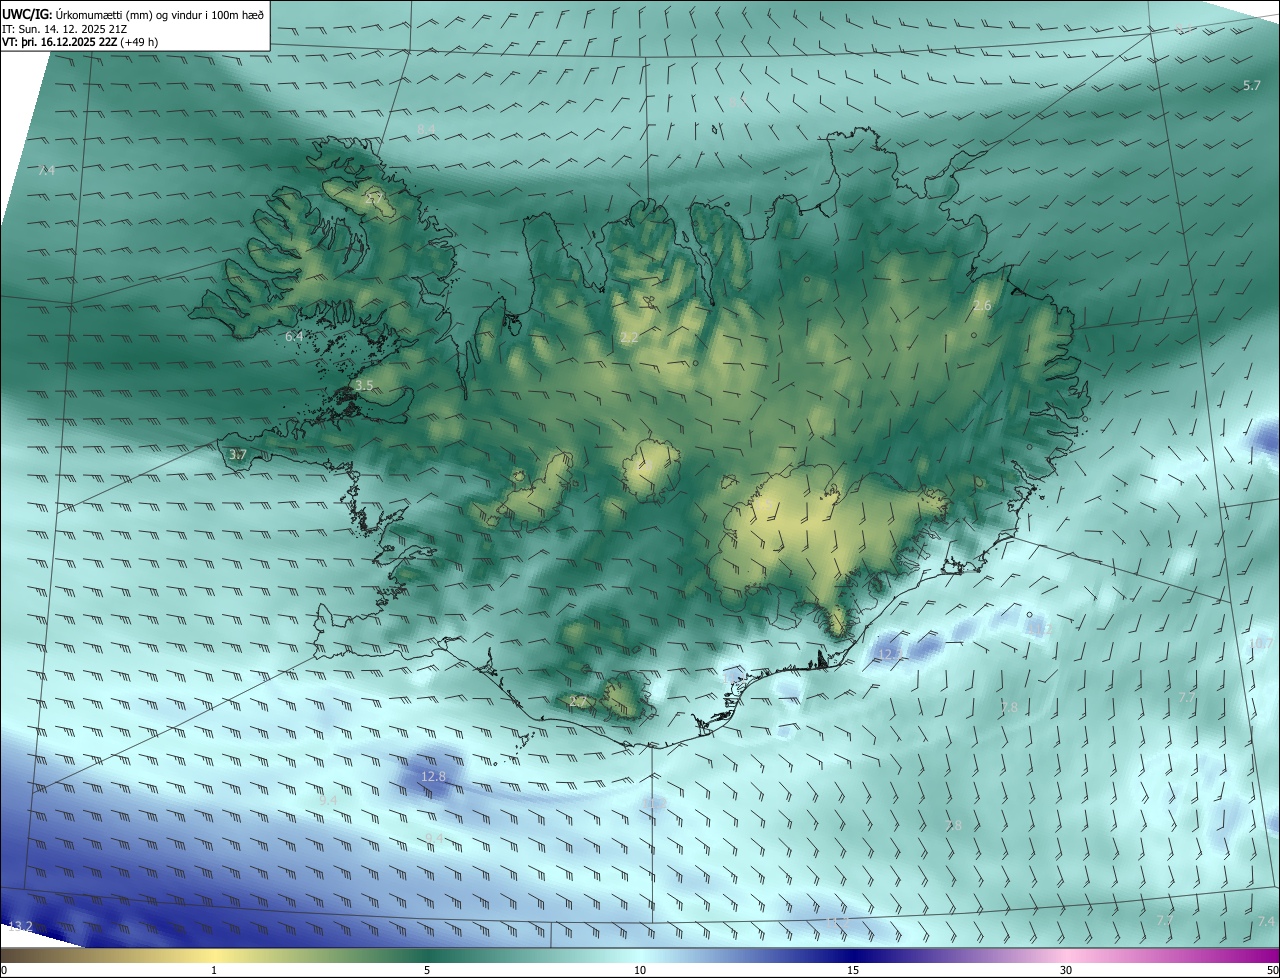
Task: Click the 2.6 value label in east Iceland
Action: (x=982, y=306)
